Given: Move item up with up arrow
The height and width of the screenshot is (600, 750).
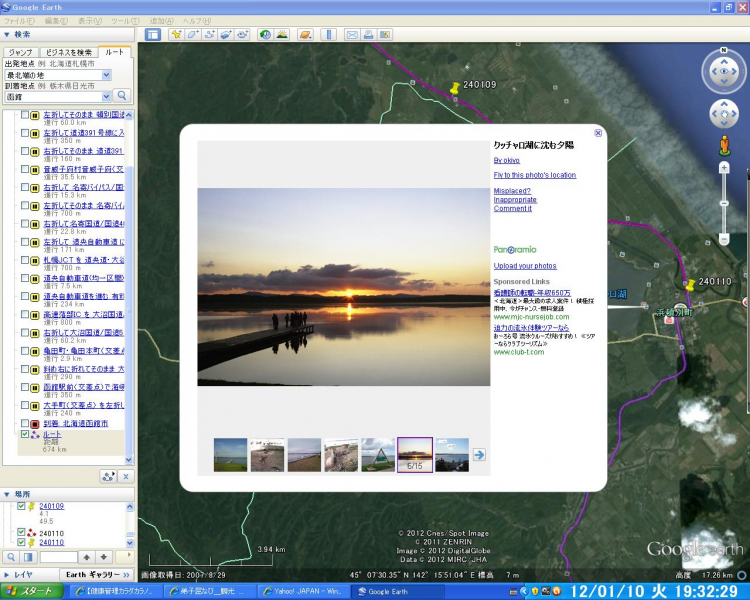Looking at the screenshot, I should 87,557.
